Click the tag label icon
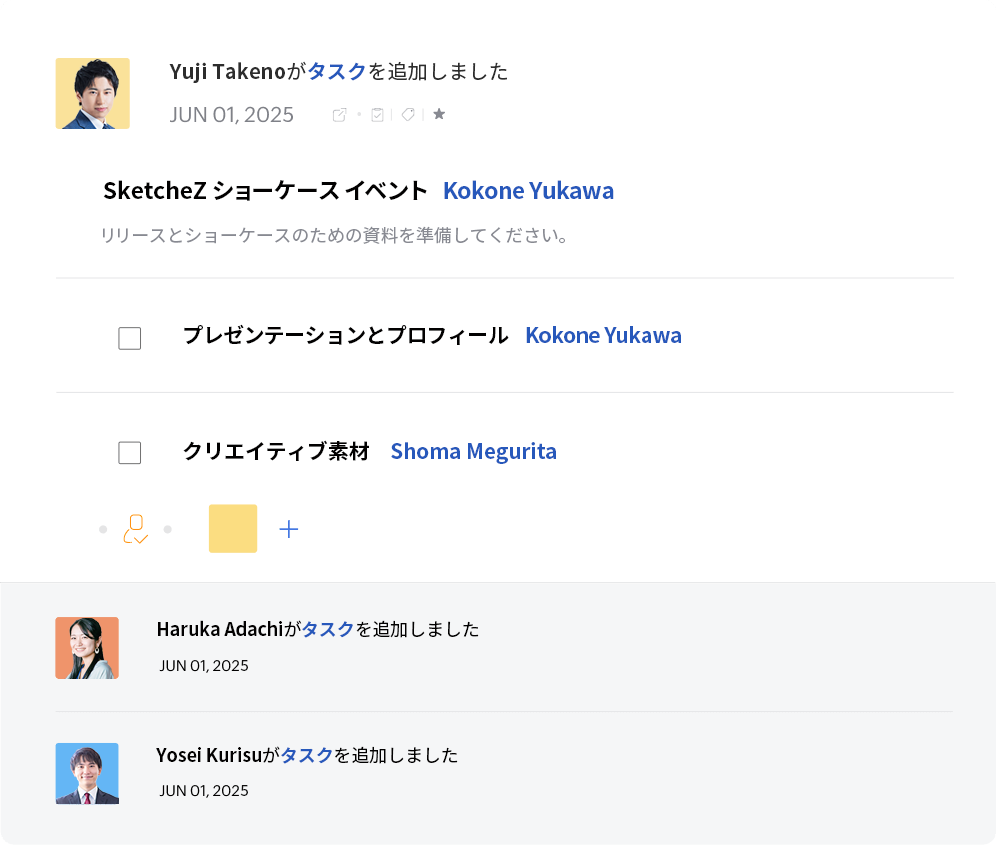The height and width of the screenshot is (845, 996). point(408,115)
